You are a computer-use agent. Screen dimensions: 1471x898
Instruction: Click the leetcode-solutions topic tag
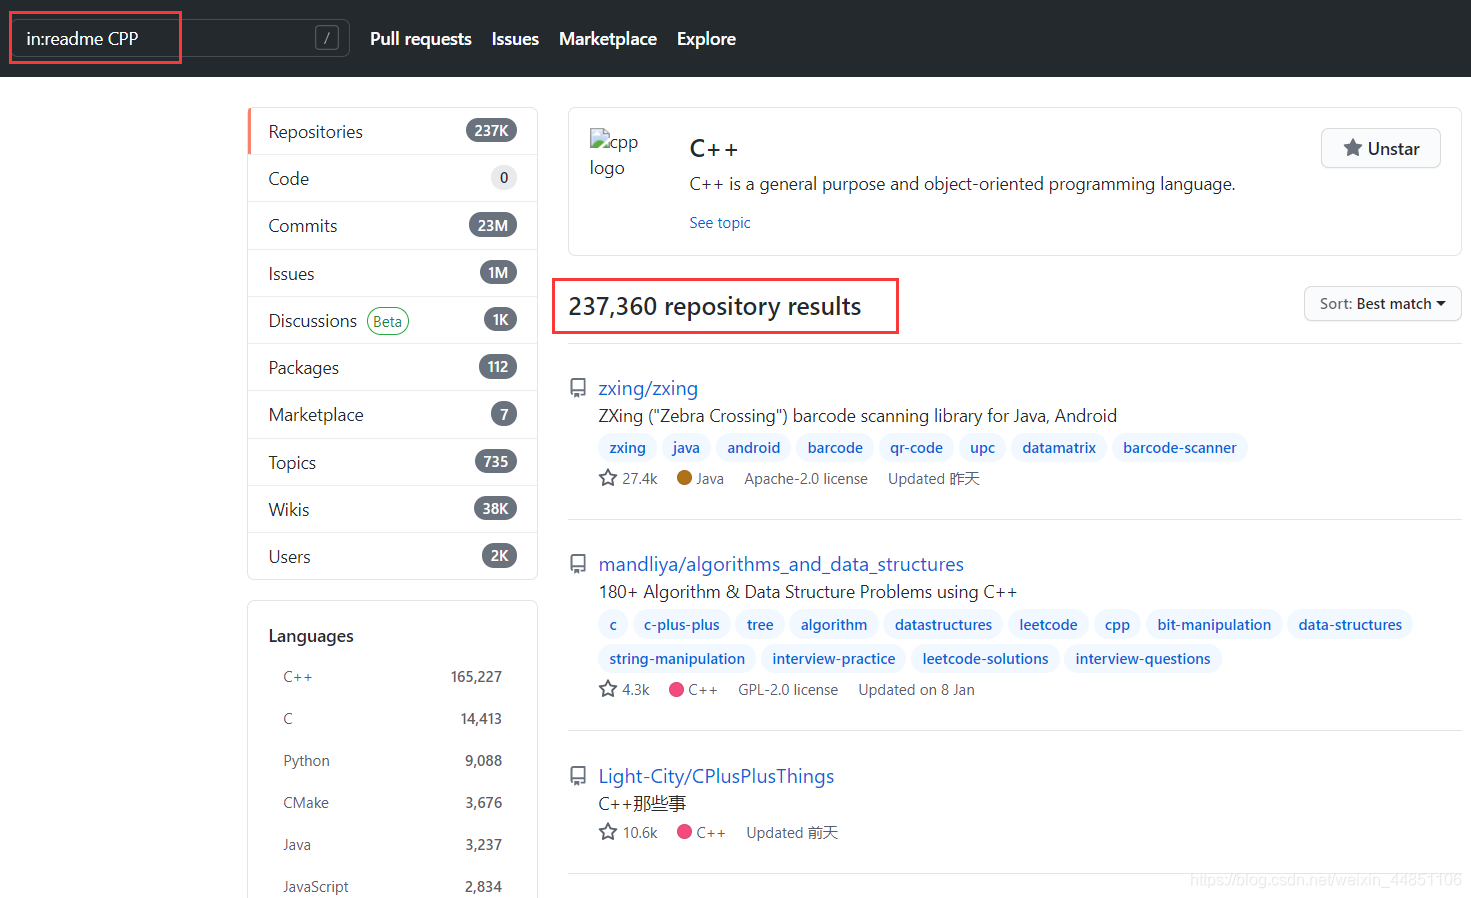[x=985, y=659]
